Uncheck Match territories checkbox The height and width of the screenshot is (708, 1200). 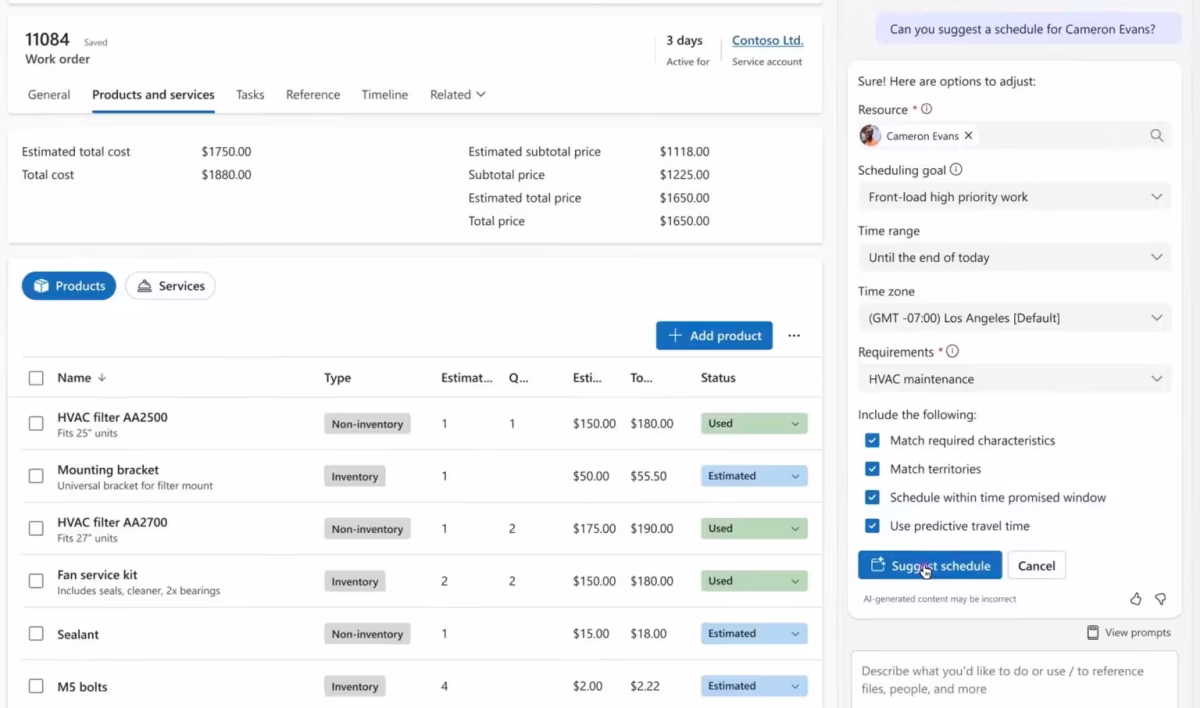[872, 469]
